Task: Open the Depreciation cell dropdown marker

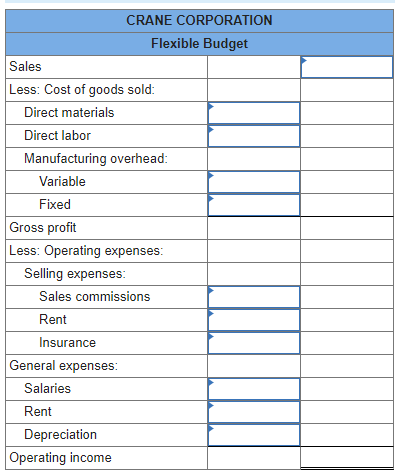Action: tap(211, 428)
